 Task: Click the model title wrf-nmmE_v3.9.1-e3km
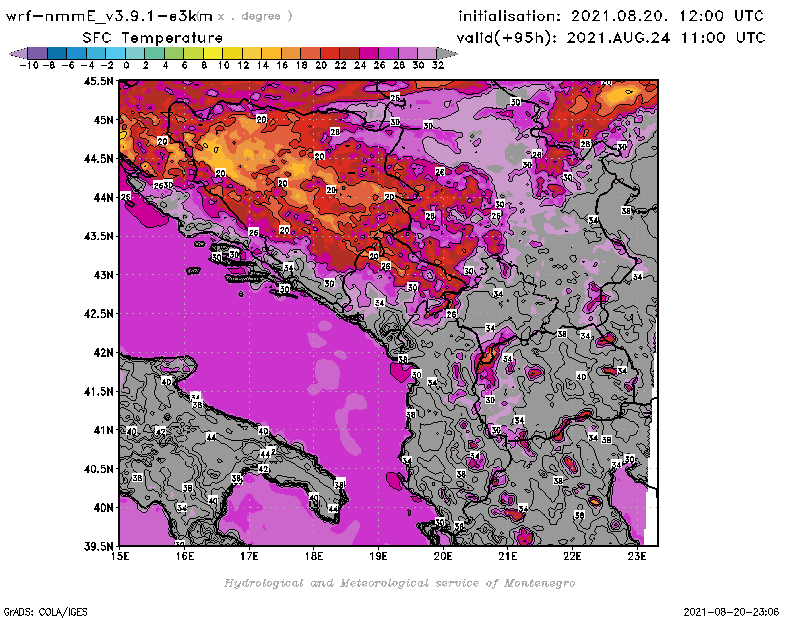click(x=109, y=16)
